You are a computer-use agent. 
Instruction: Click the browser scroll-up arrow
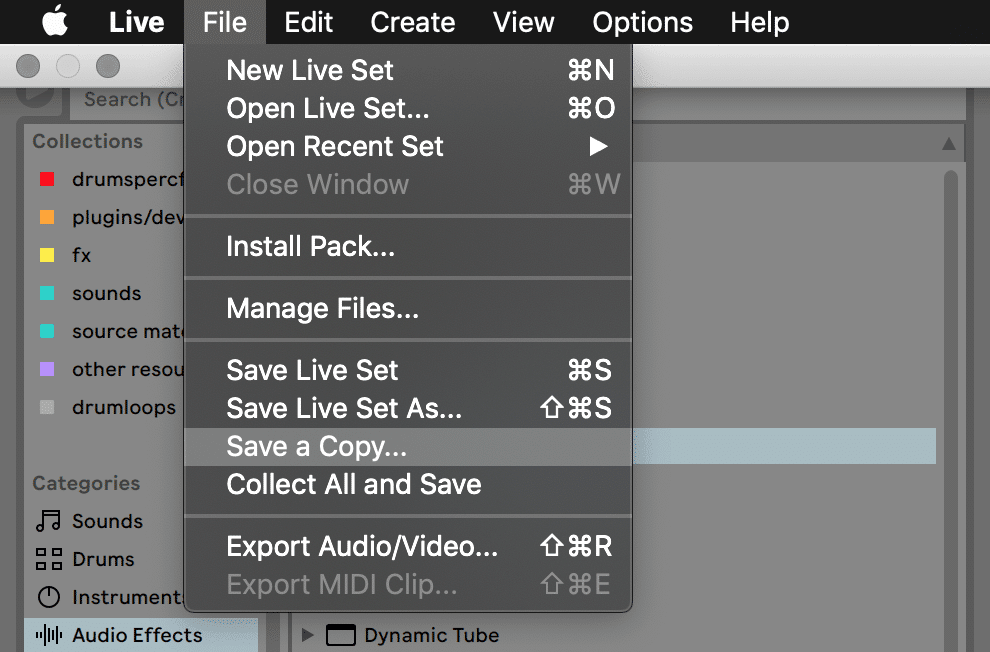click(x=948, y=144)
